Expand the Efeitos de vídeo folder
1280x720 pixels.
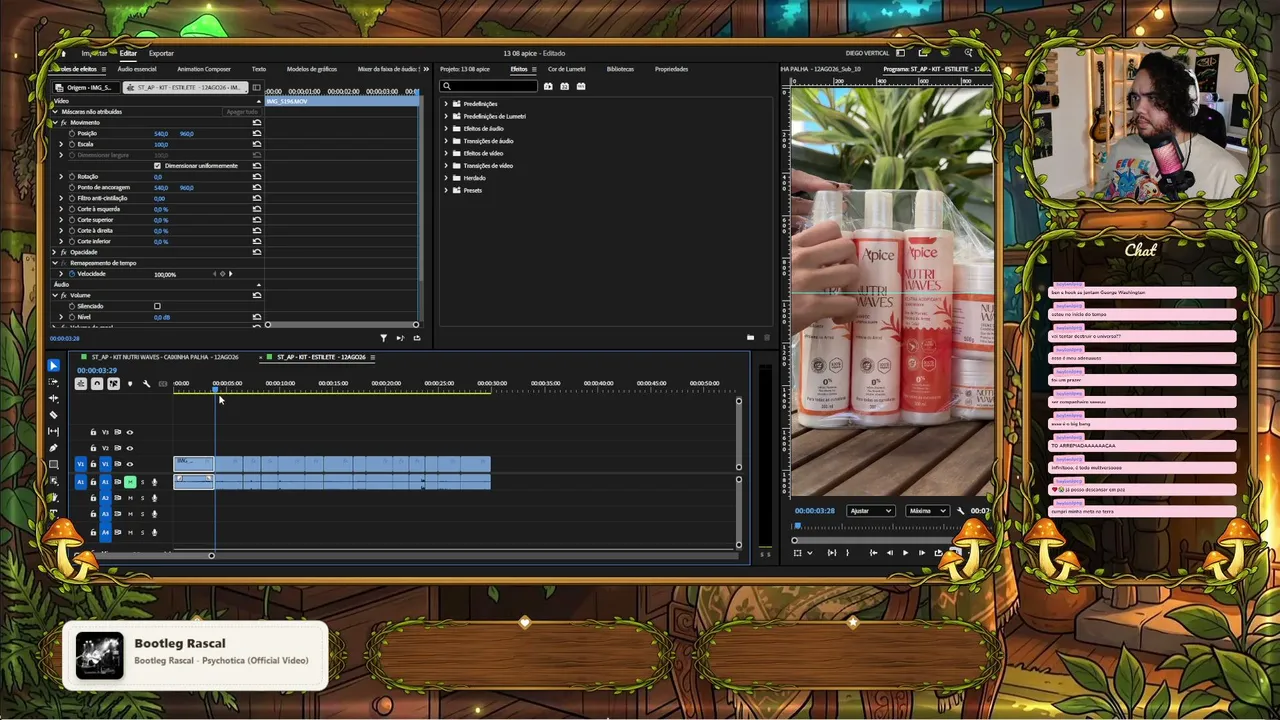pos(447,153)
